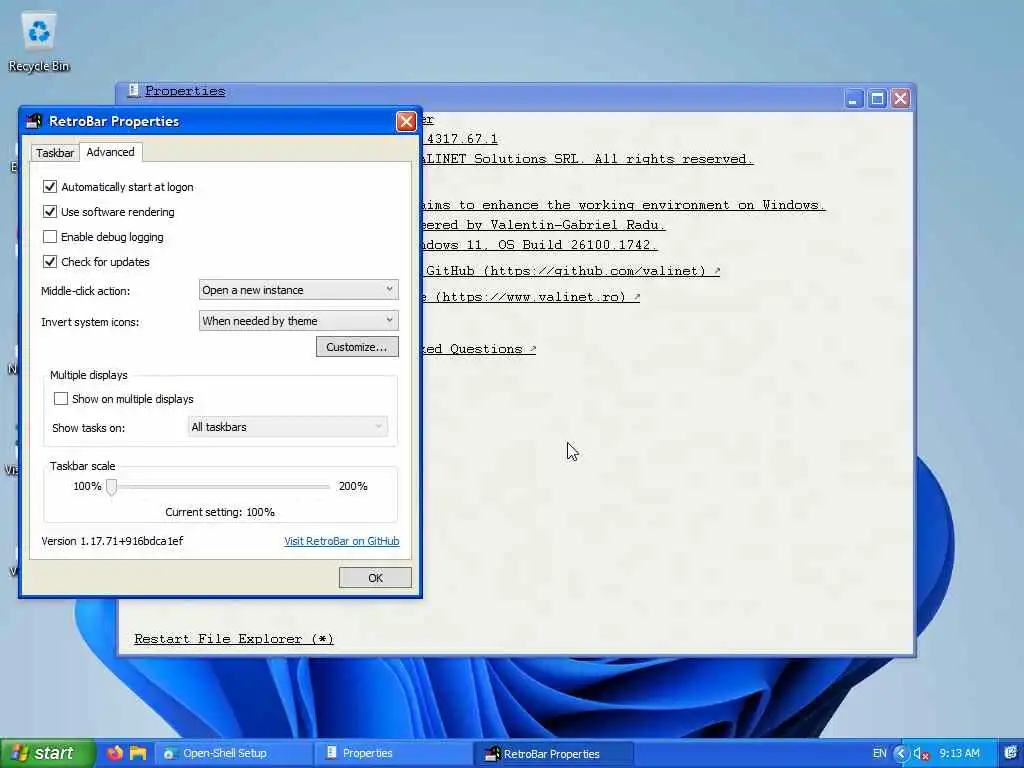Click the Firefox icon in quick launch
Screen dimensions: 1024x768
(115, 753)
